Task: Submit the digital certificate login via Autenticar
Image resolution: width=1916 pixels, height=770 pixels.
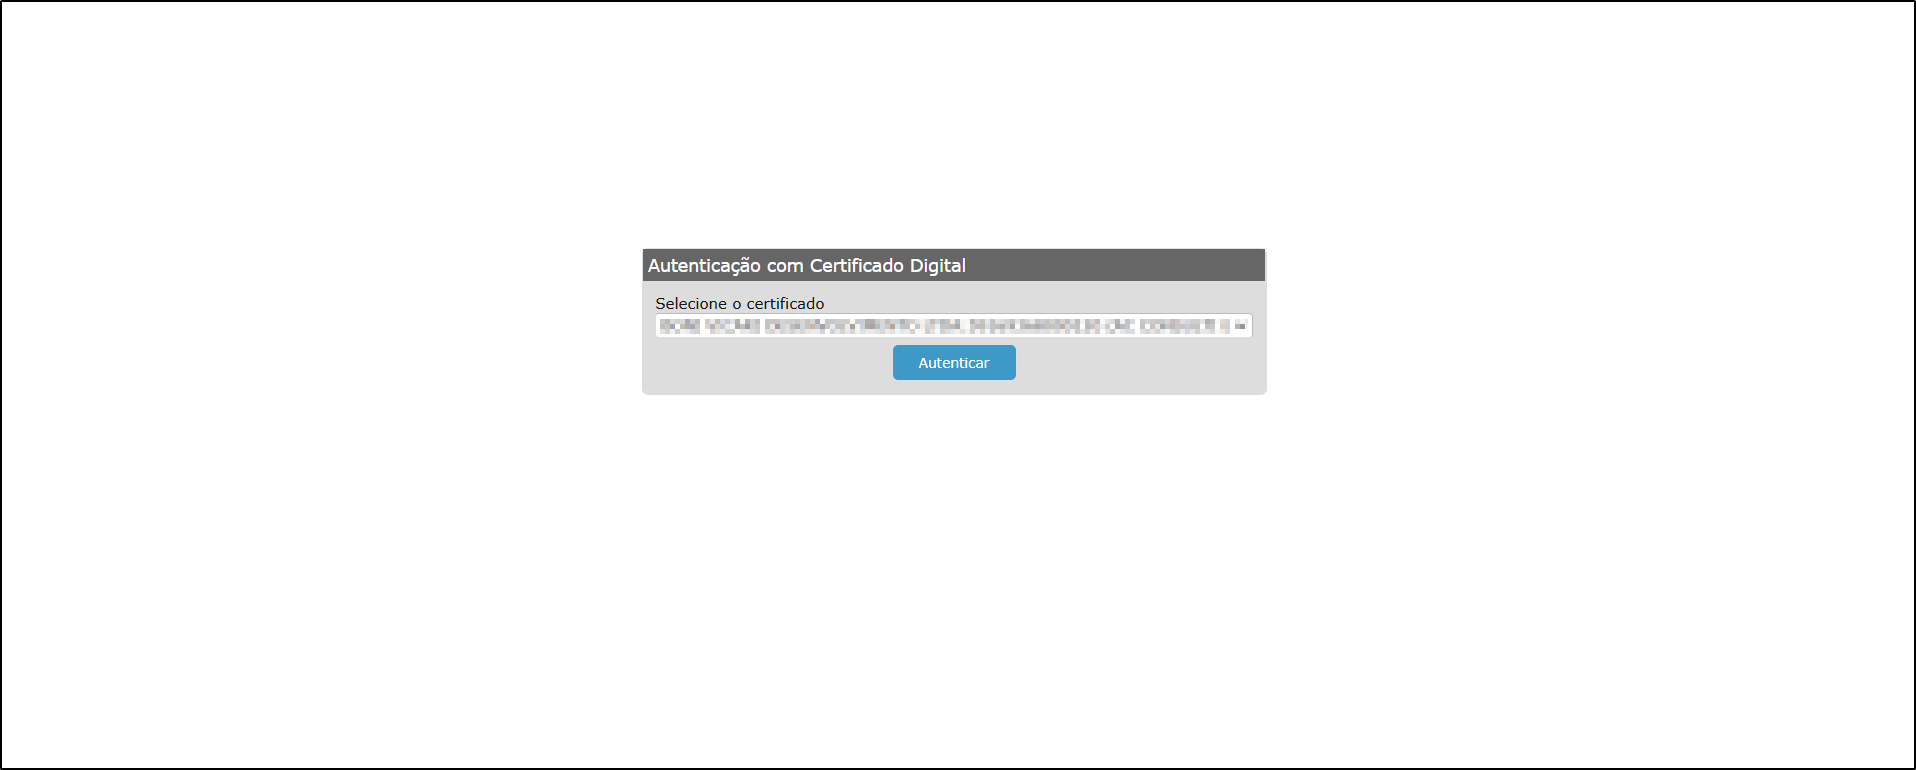Action: click(954, 362)
